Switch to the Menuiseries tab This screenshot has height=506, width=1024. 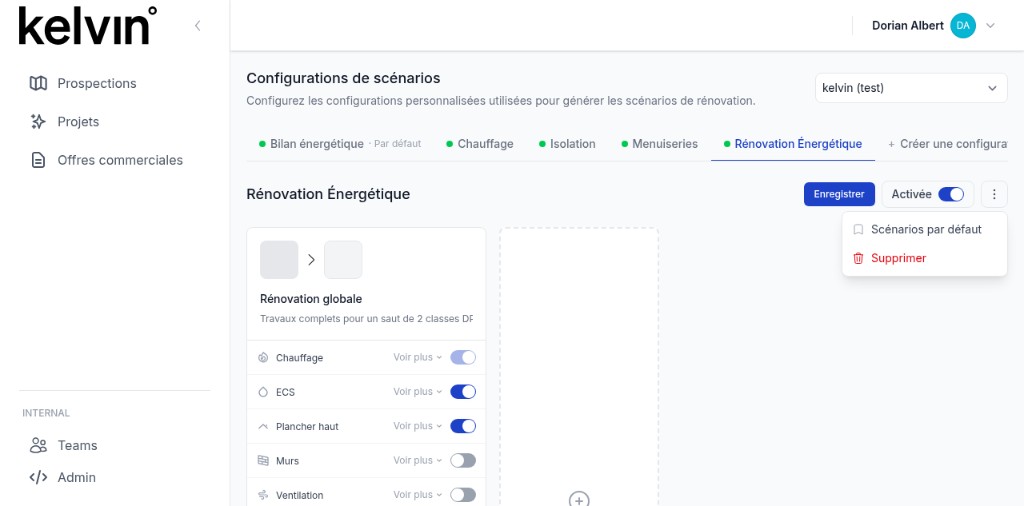click(x=660, y=144)
